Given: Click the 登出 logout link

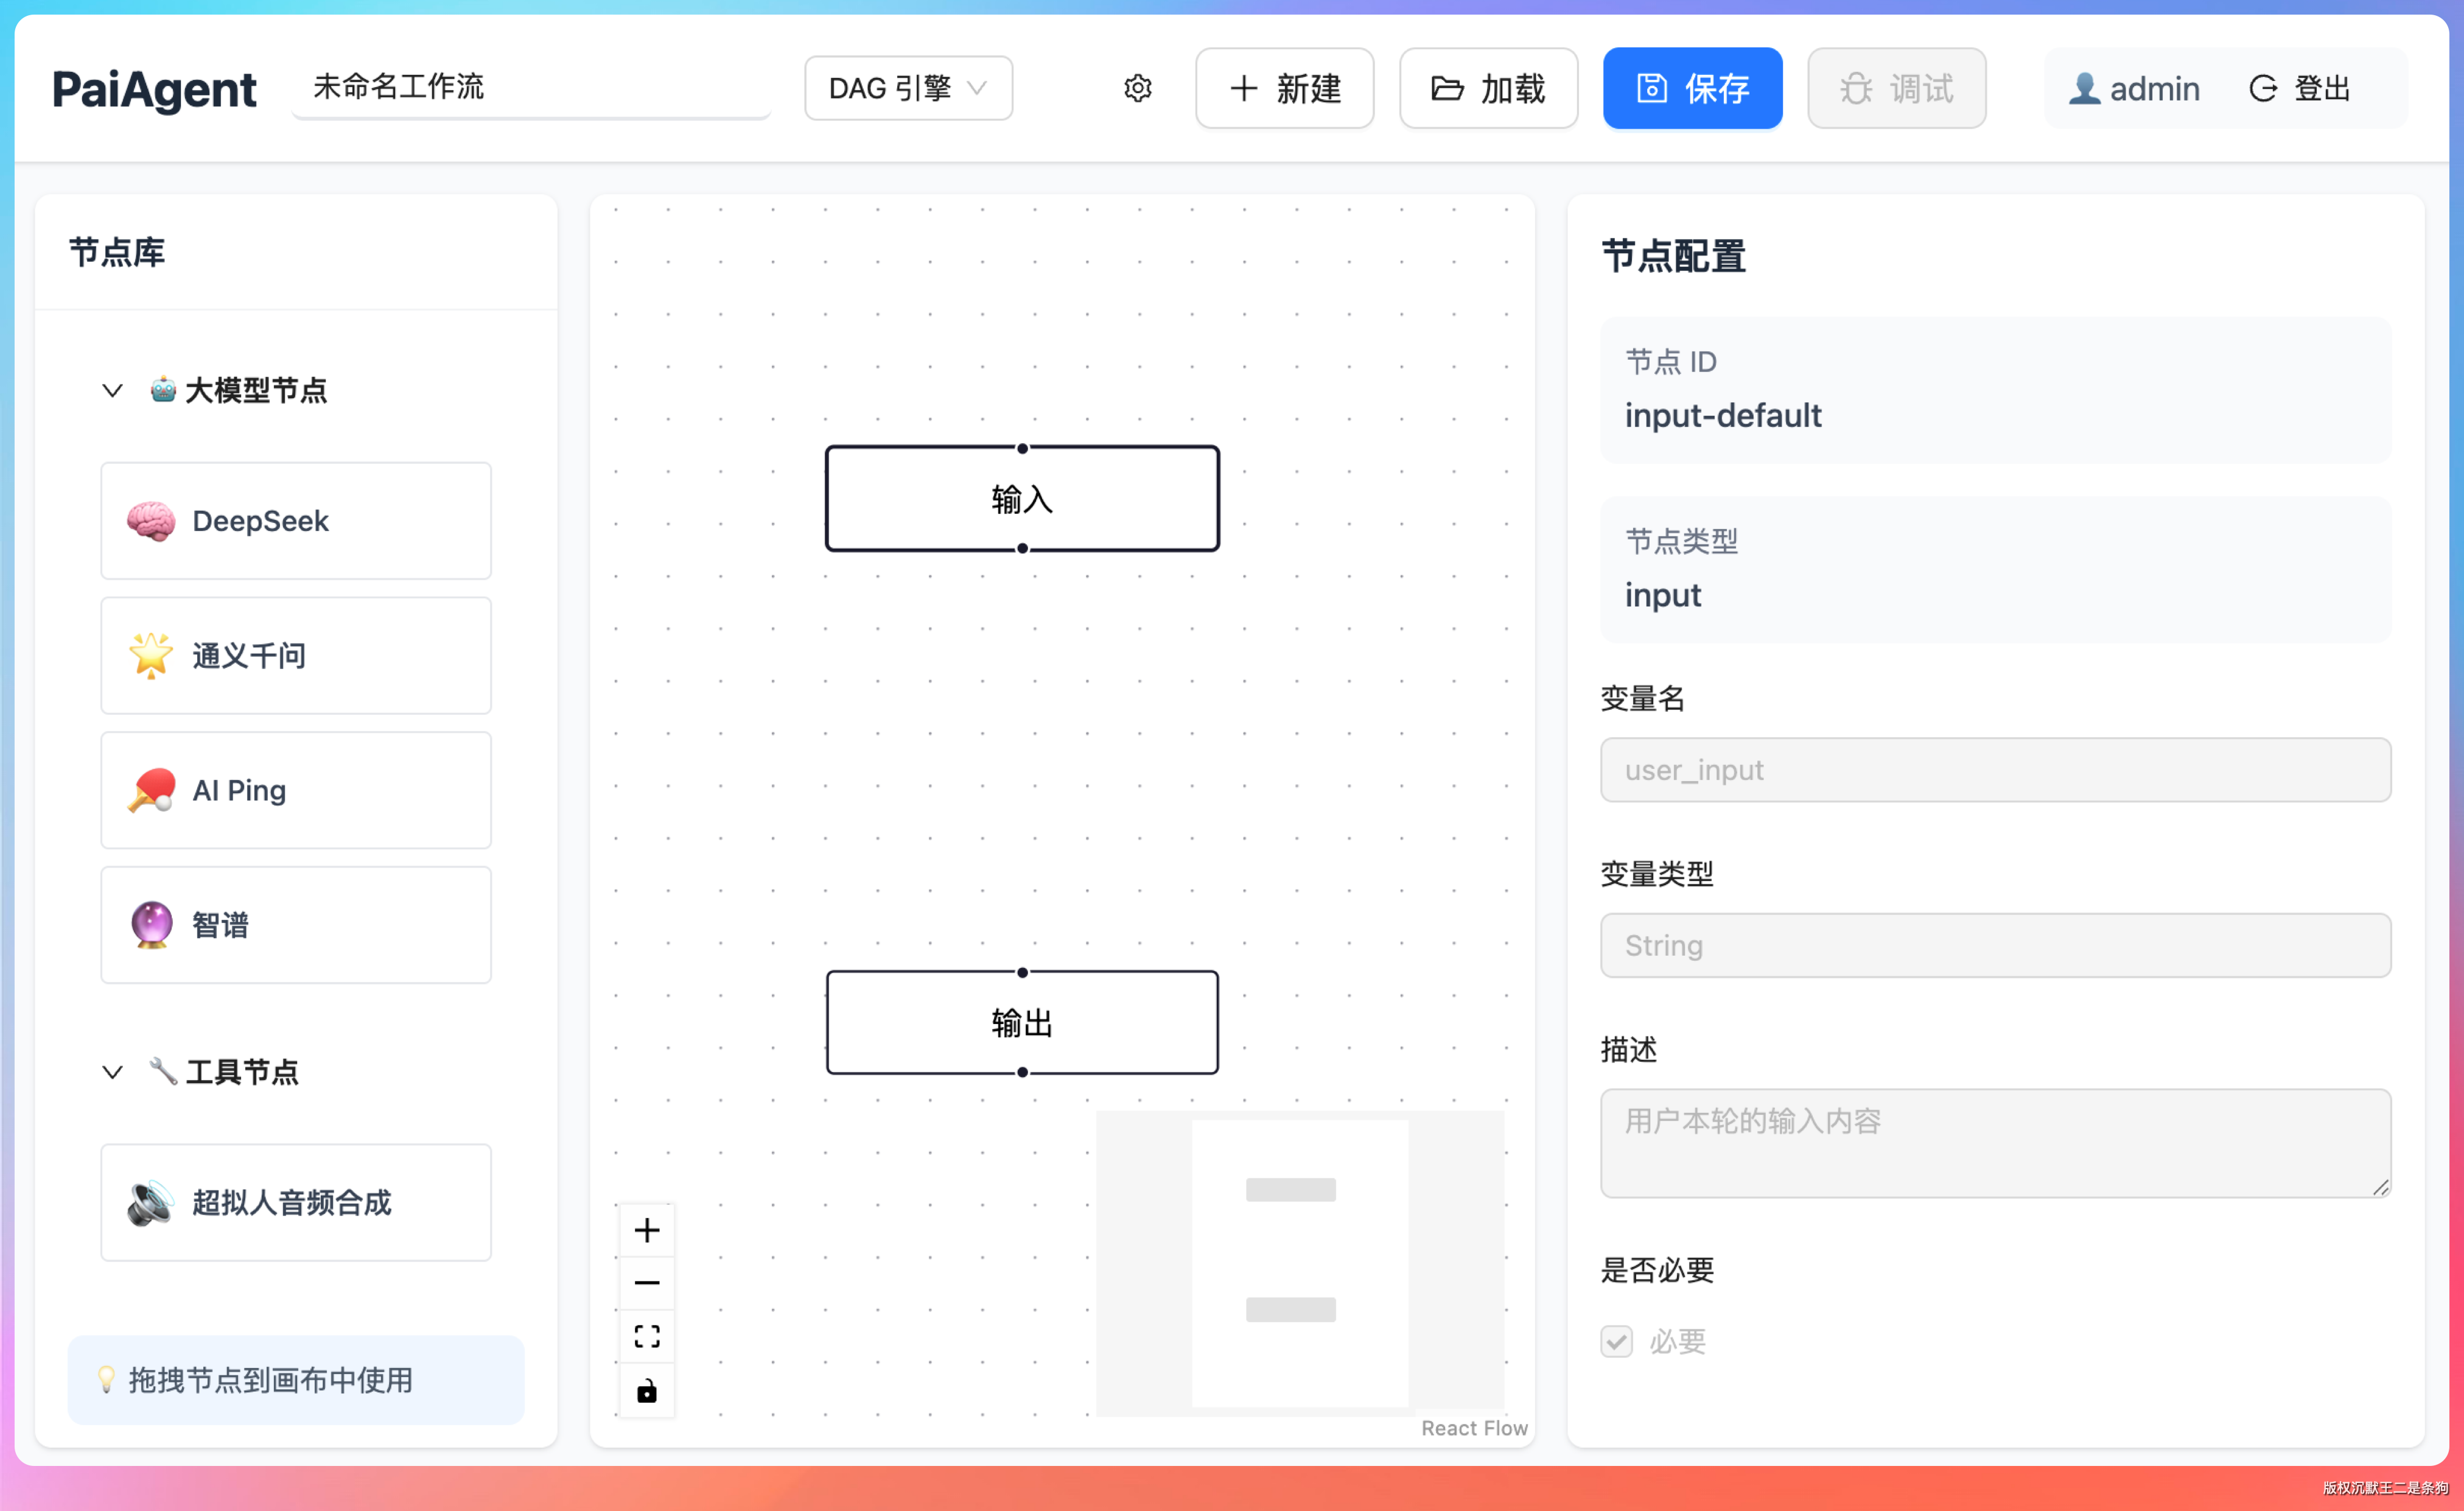Looking at the screenshot, I should click(x=2300, y=88).
